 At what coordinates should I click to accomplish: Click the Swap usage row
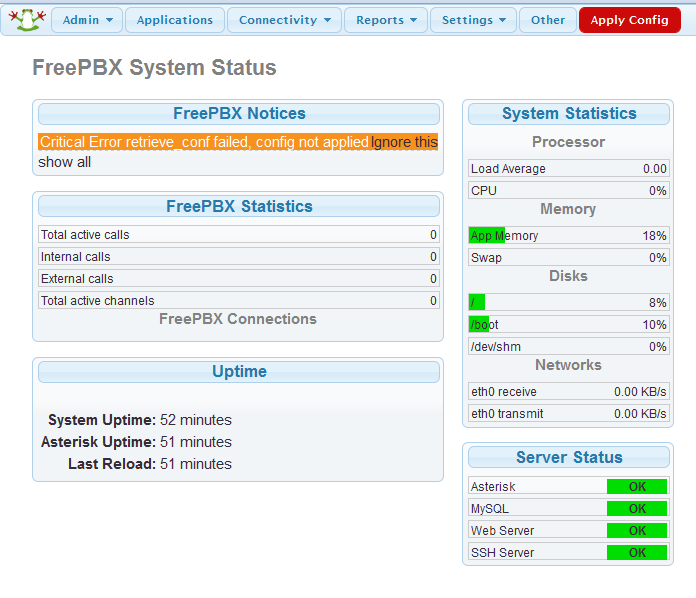point(569,257)
